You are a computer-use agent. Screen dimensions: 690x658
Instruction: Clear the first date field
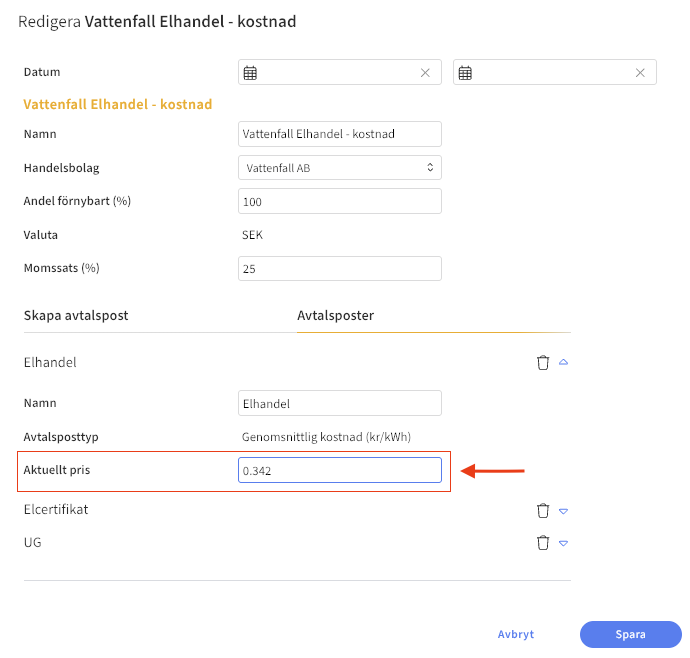point(425,73)
